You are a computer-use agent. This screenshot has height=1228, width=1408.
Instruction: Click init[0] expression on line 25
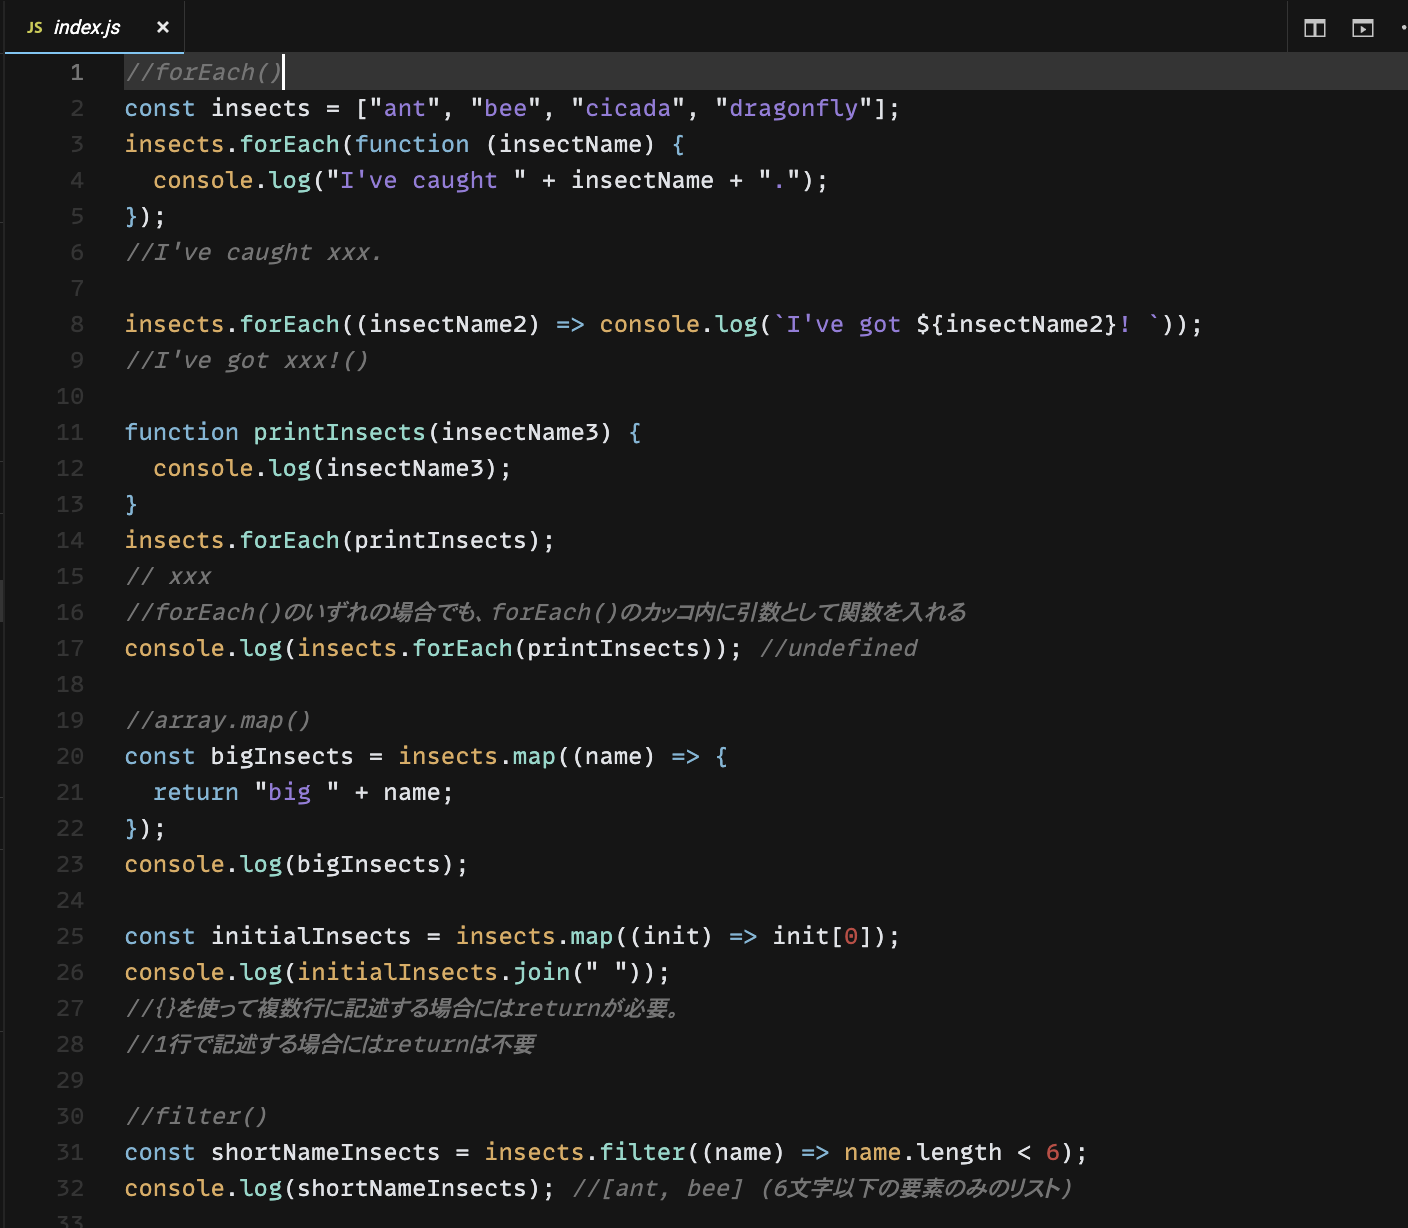(x=822, y=936)
